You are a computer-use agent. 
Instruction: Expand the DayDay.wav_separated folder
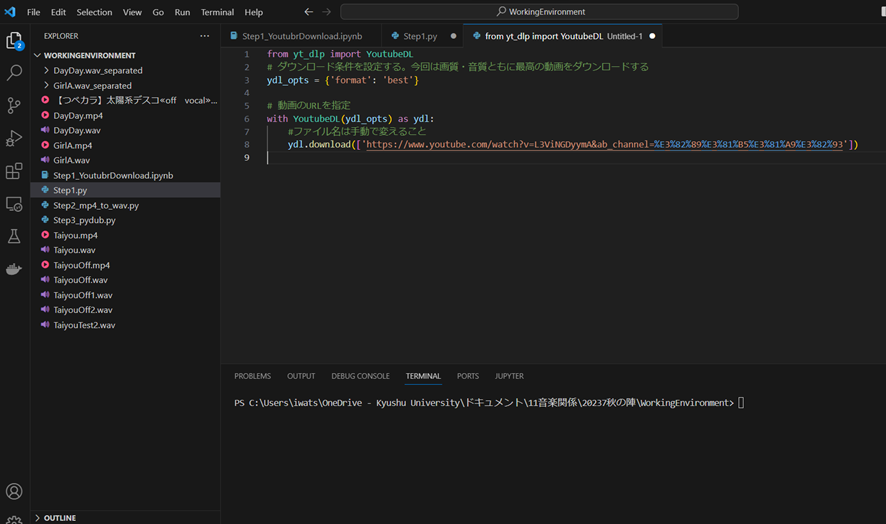click(x=97, y=71)
